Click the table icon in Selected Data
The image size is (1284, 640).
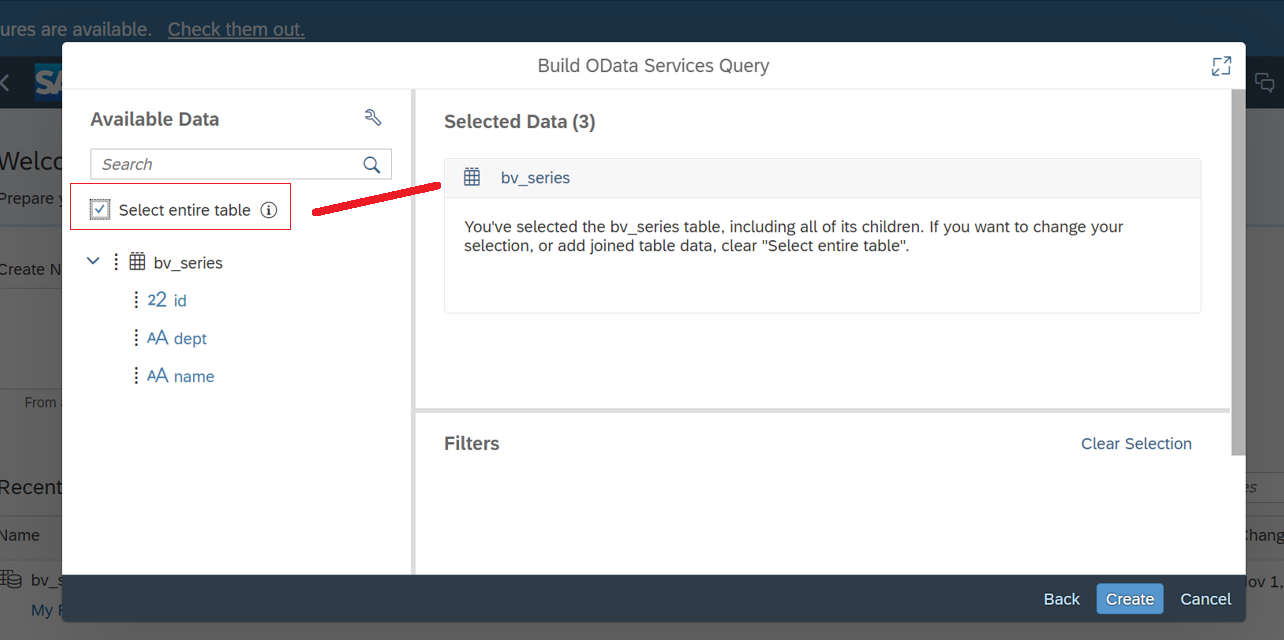point(473,177)
